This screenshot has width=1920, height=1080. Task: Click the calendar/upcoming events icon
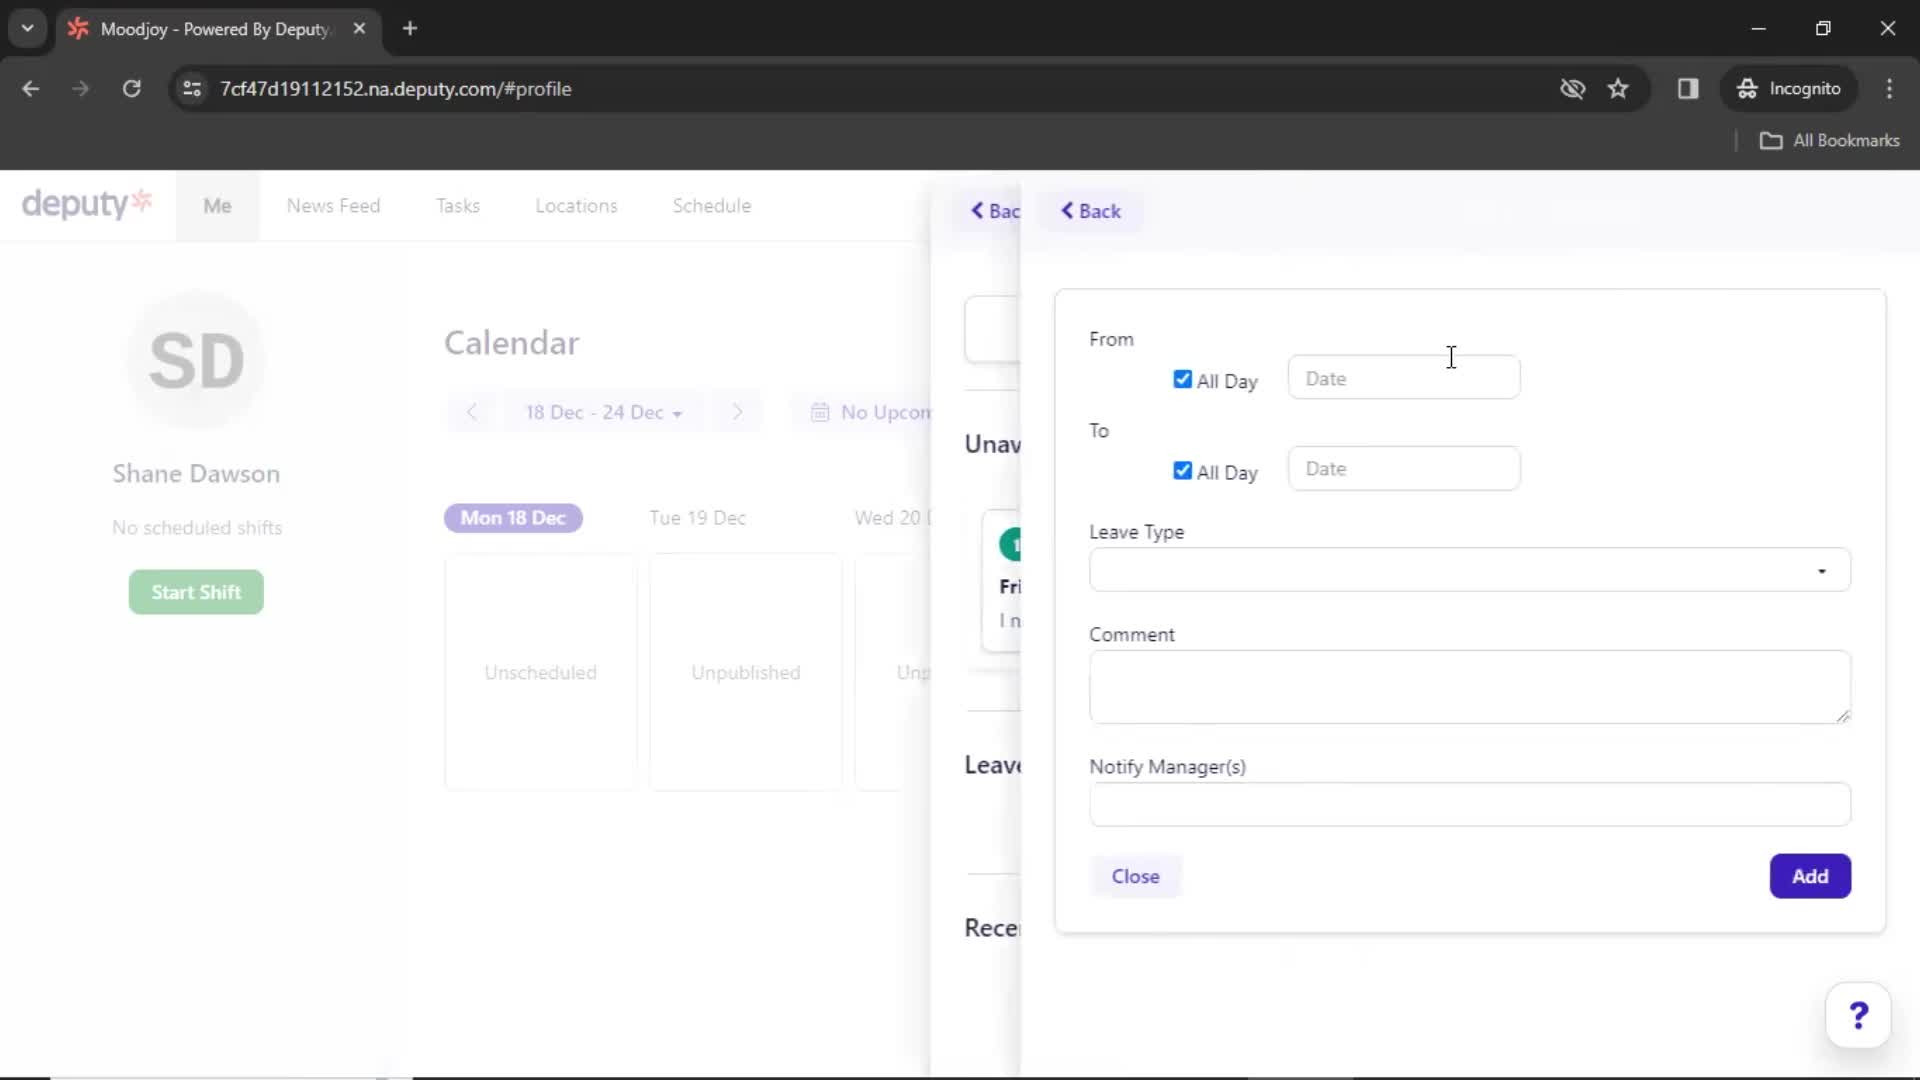click(820, 411)
